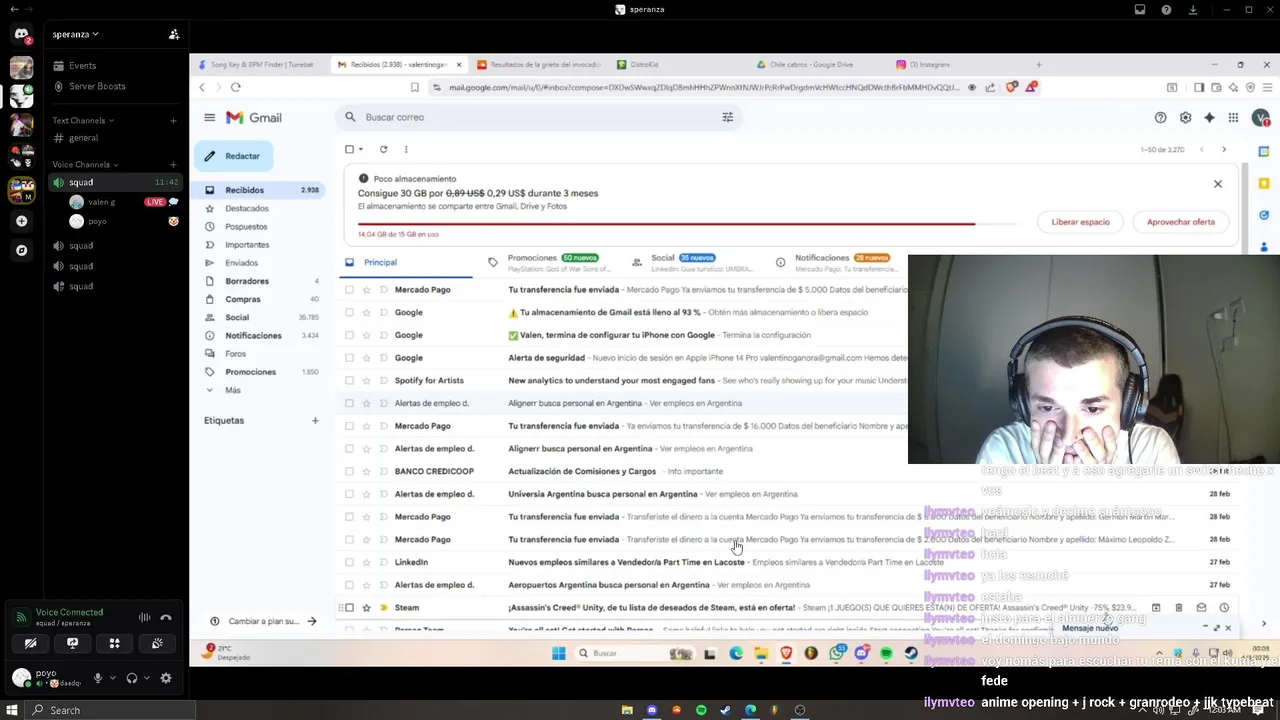Image resolution: width=1280 pixels, height=720 pixels.
Task: Open Gmail settings gear icon
Action: click(1185, 117)
